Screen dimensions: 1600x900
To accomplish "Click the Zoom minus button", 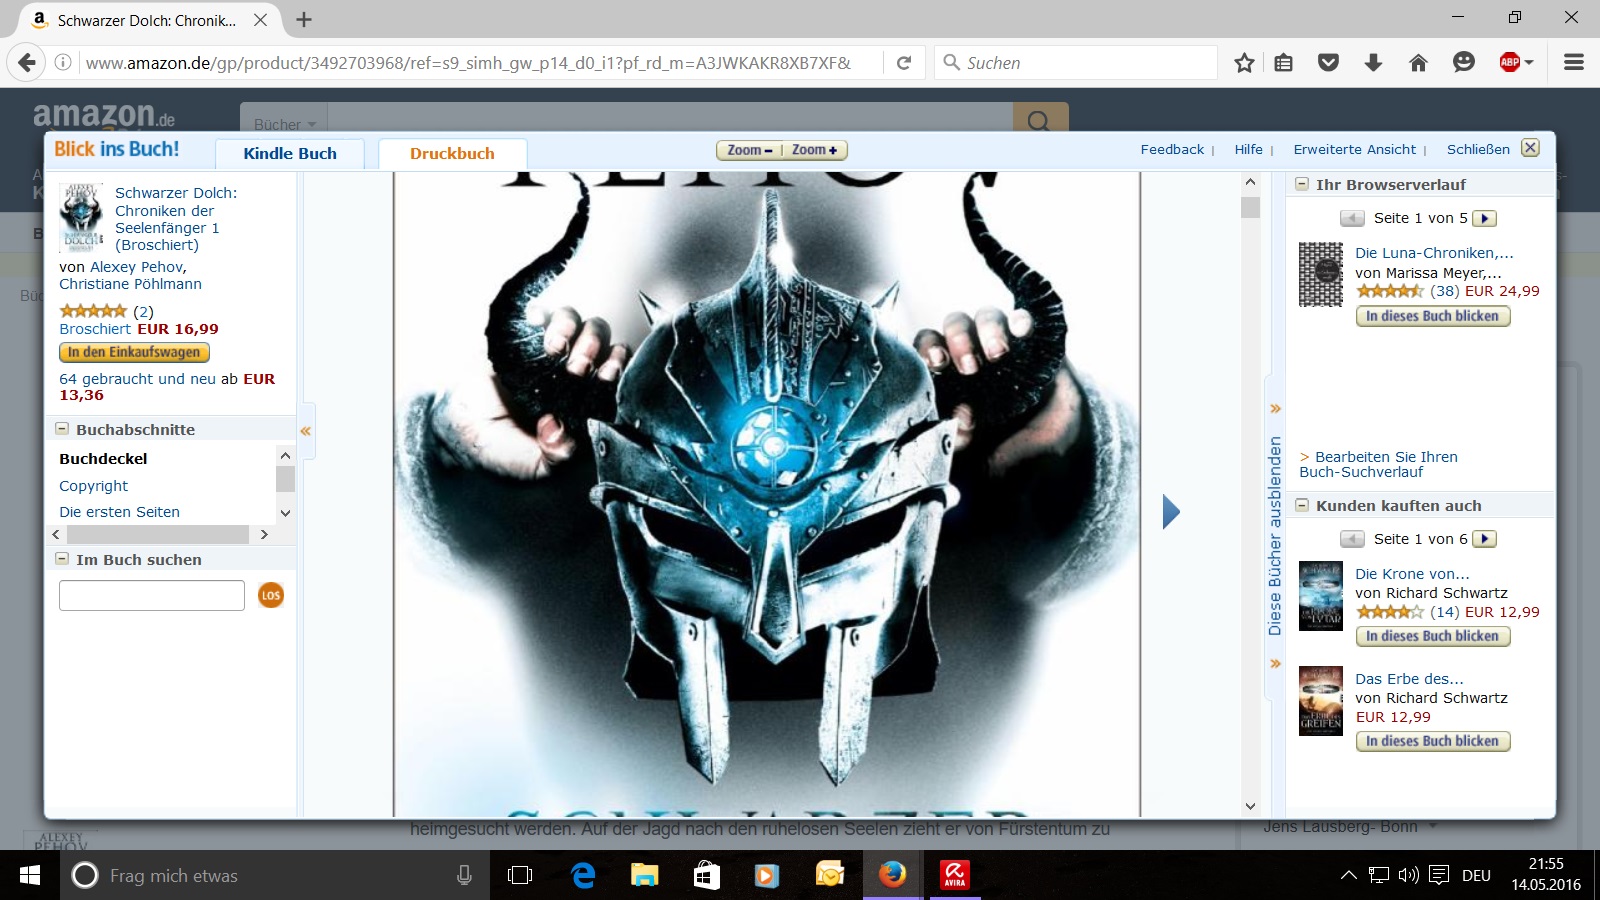I will click(x=749, y=150).
